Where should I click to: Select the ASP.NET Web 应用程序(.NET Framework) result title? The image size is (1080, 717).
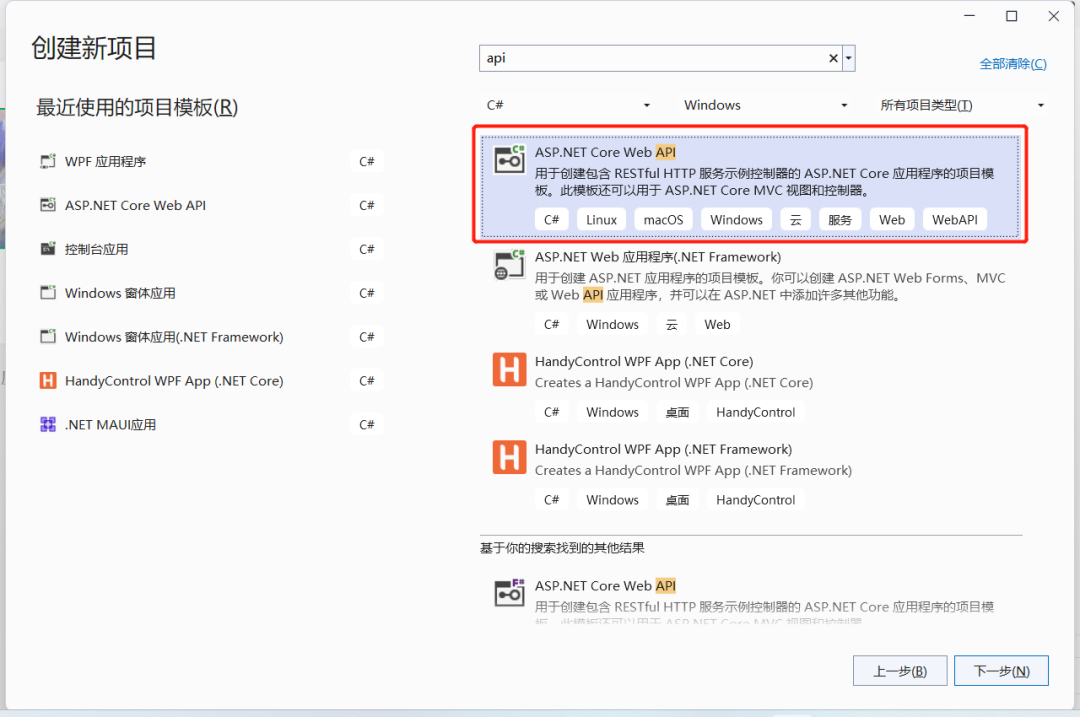[x=658, y=257]
